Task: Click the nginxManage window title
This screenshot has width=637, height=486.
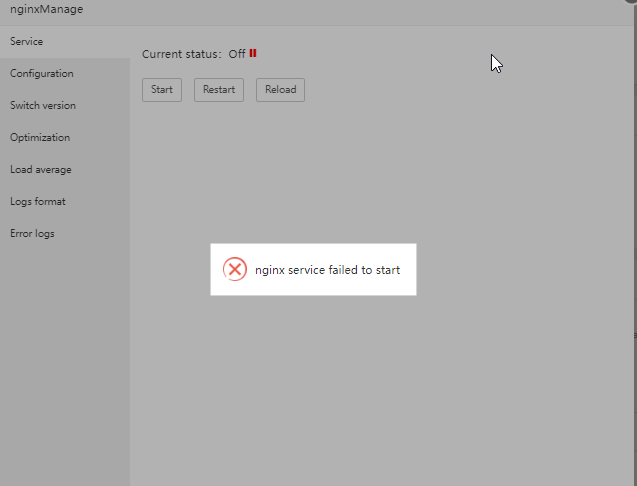Action: pos(47,9)
